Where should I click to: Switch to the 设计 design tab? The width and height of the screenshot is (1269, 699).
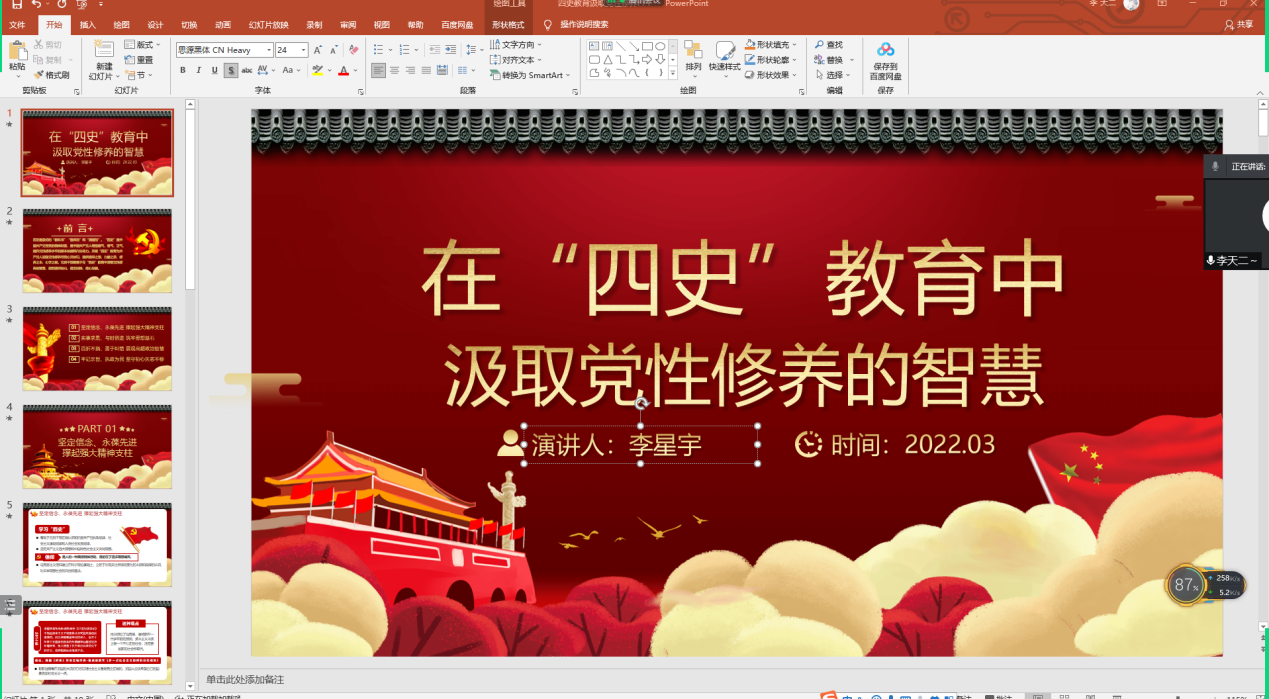click(155, 24)
